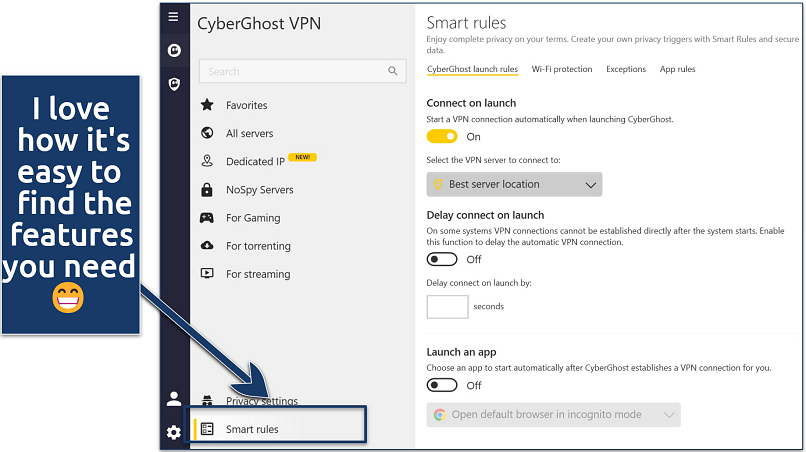The height and width of the screenshot is (452, 806).
Task: Turn off Connect on launch toggle
Action: click(x=442, y=136)
